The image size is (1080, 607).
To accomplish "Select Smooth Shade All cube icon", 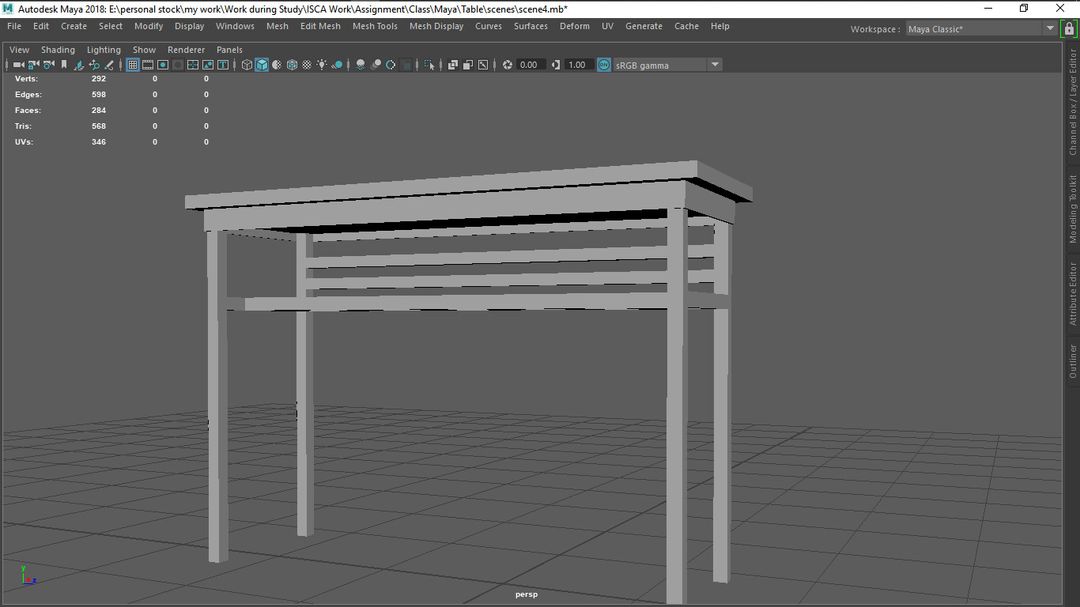I will tap(262, 65).
